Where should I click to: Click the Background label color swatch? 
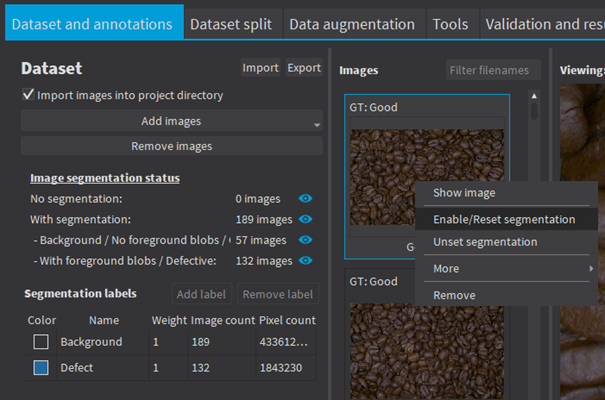tap(41, 342)
